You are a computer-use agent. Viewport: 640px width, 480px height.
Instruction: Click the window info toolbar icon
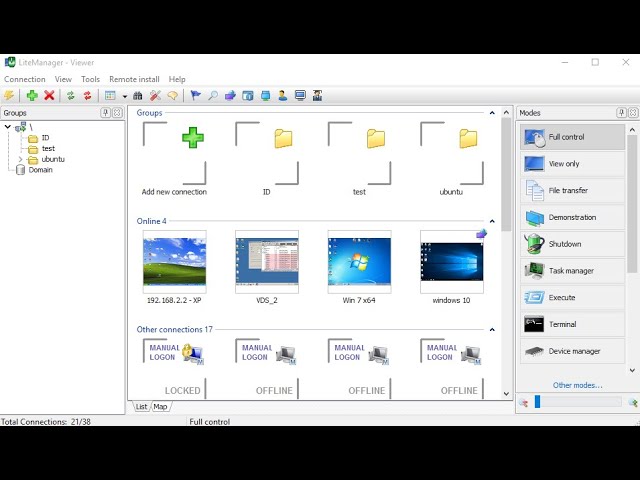click(248, 96)
